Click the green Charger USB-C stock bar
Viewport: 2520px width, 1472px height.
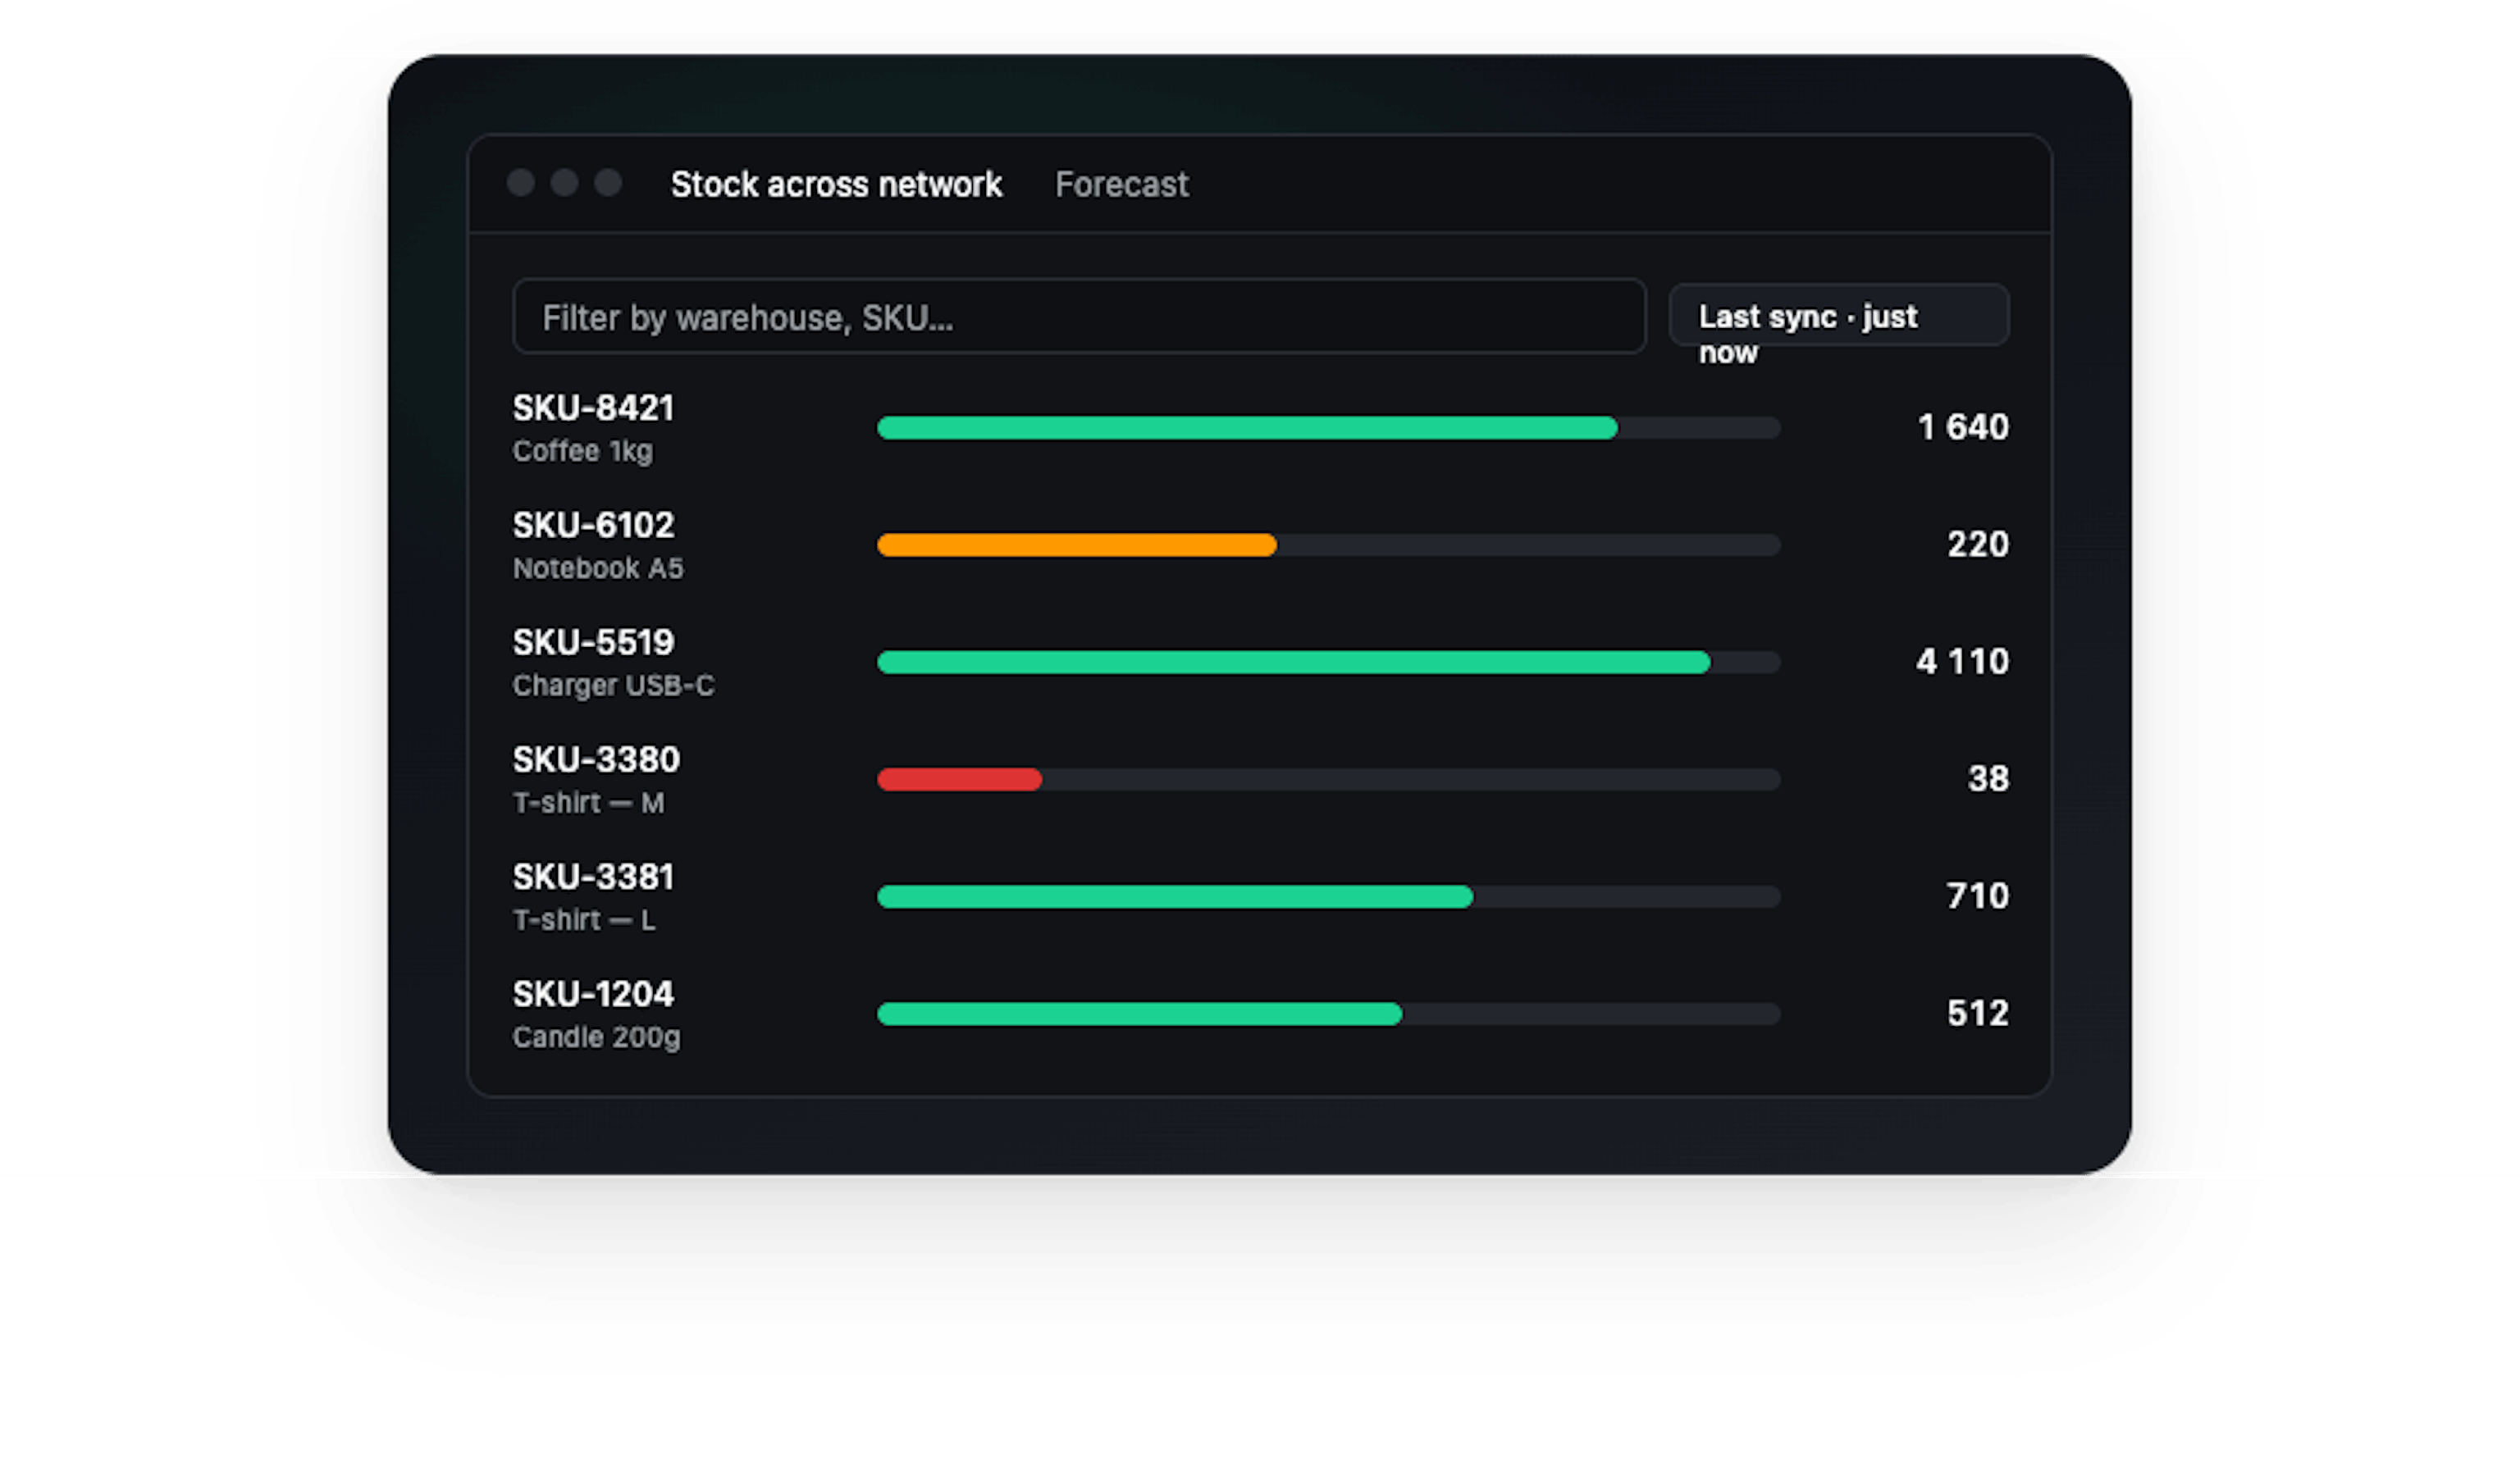(x=1292, y=662)
